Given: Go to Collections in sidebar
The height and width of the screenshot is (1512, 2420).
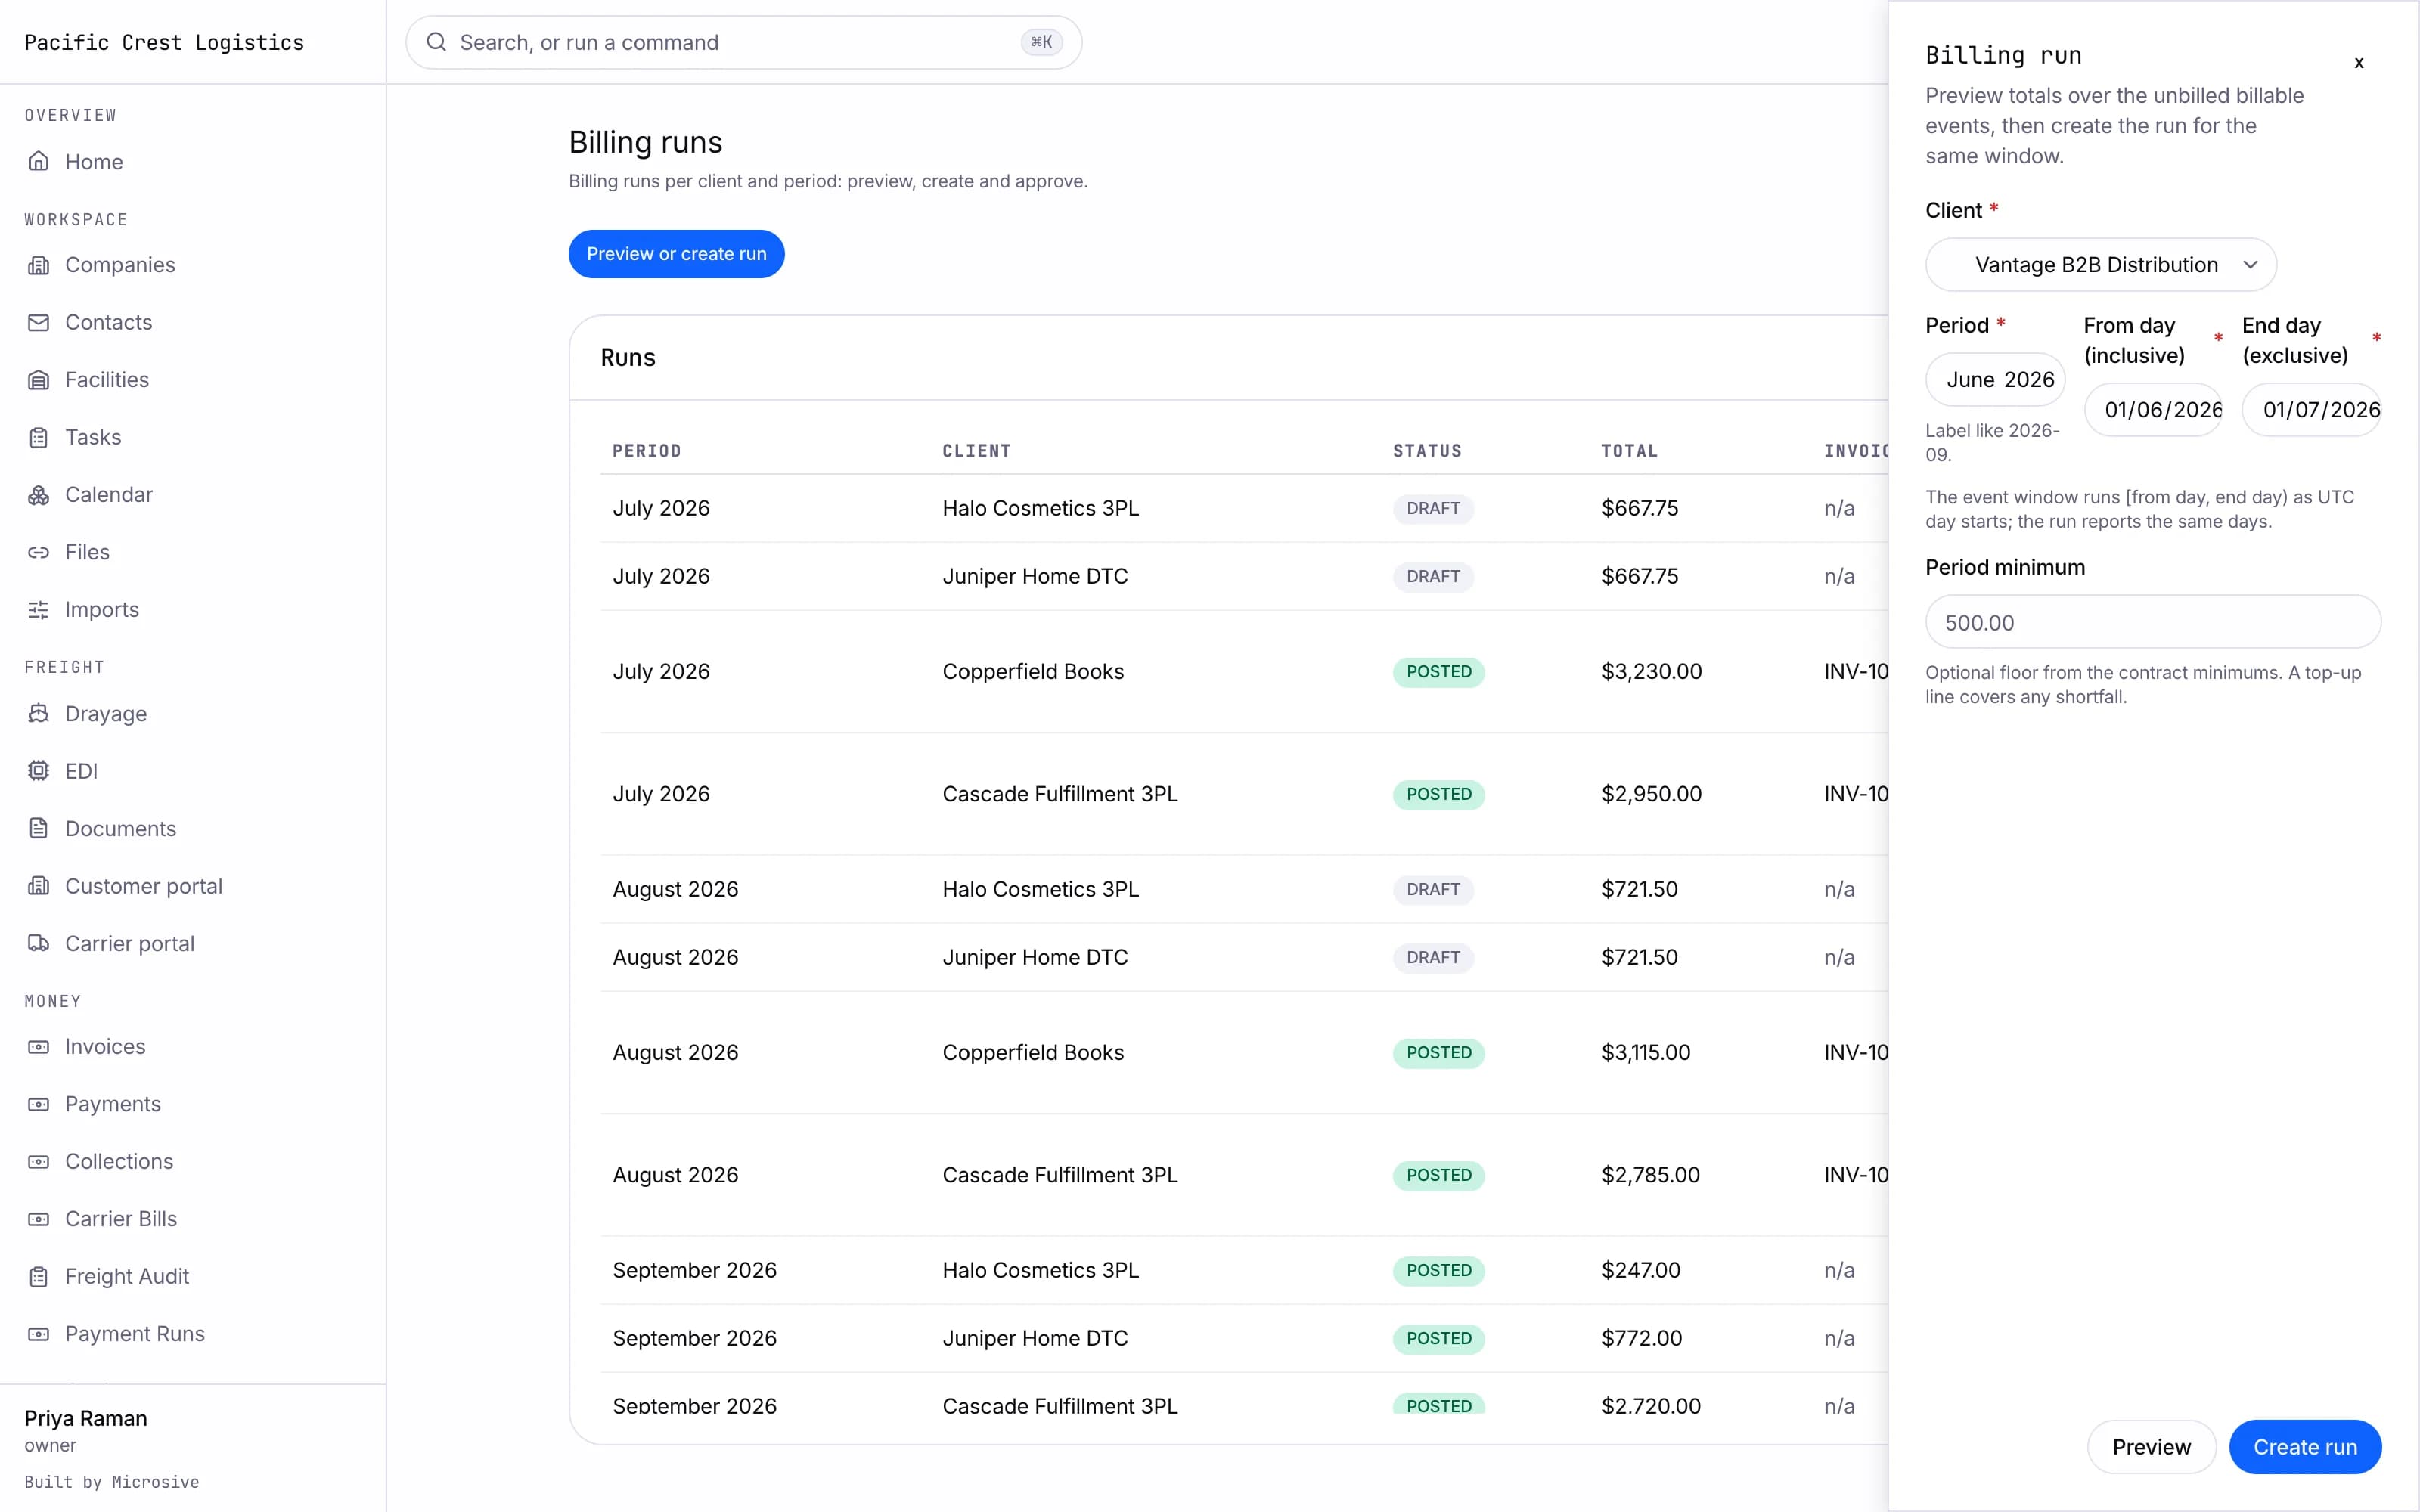Looking at the screenshot, I should (118, 1162).
